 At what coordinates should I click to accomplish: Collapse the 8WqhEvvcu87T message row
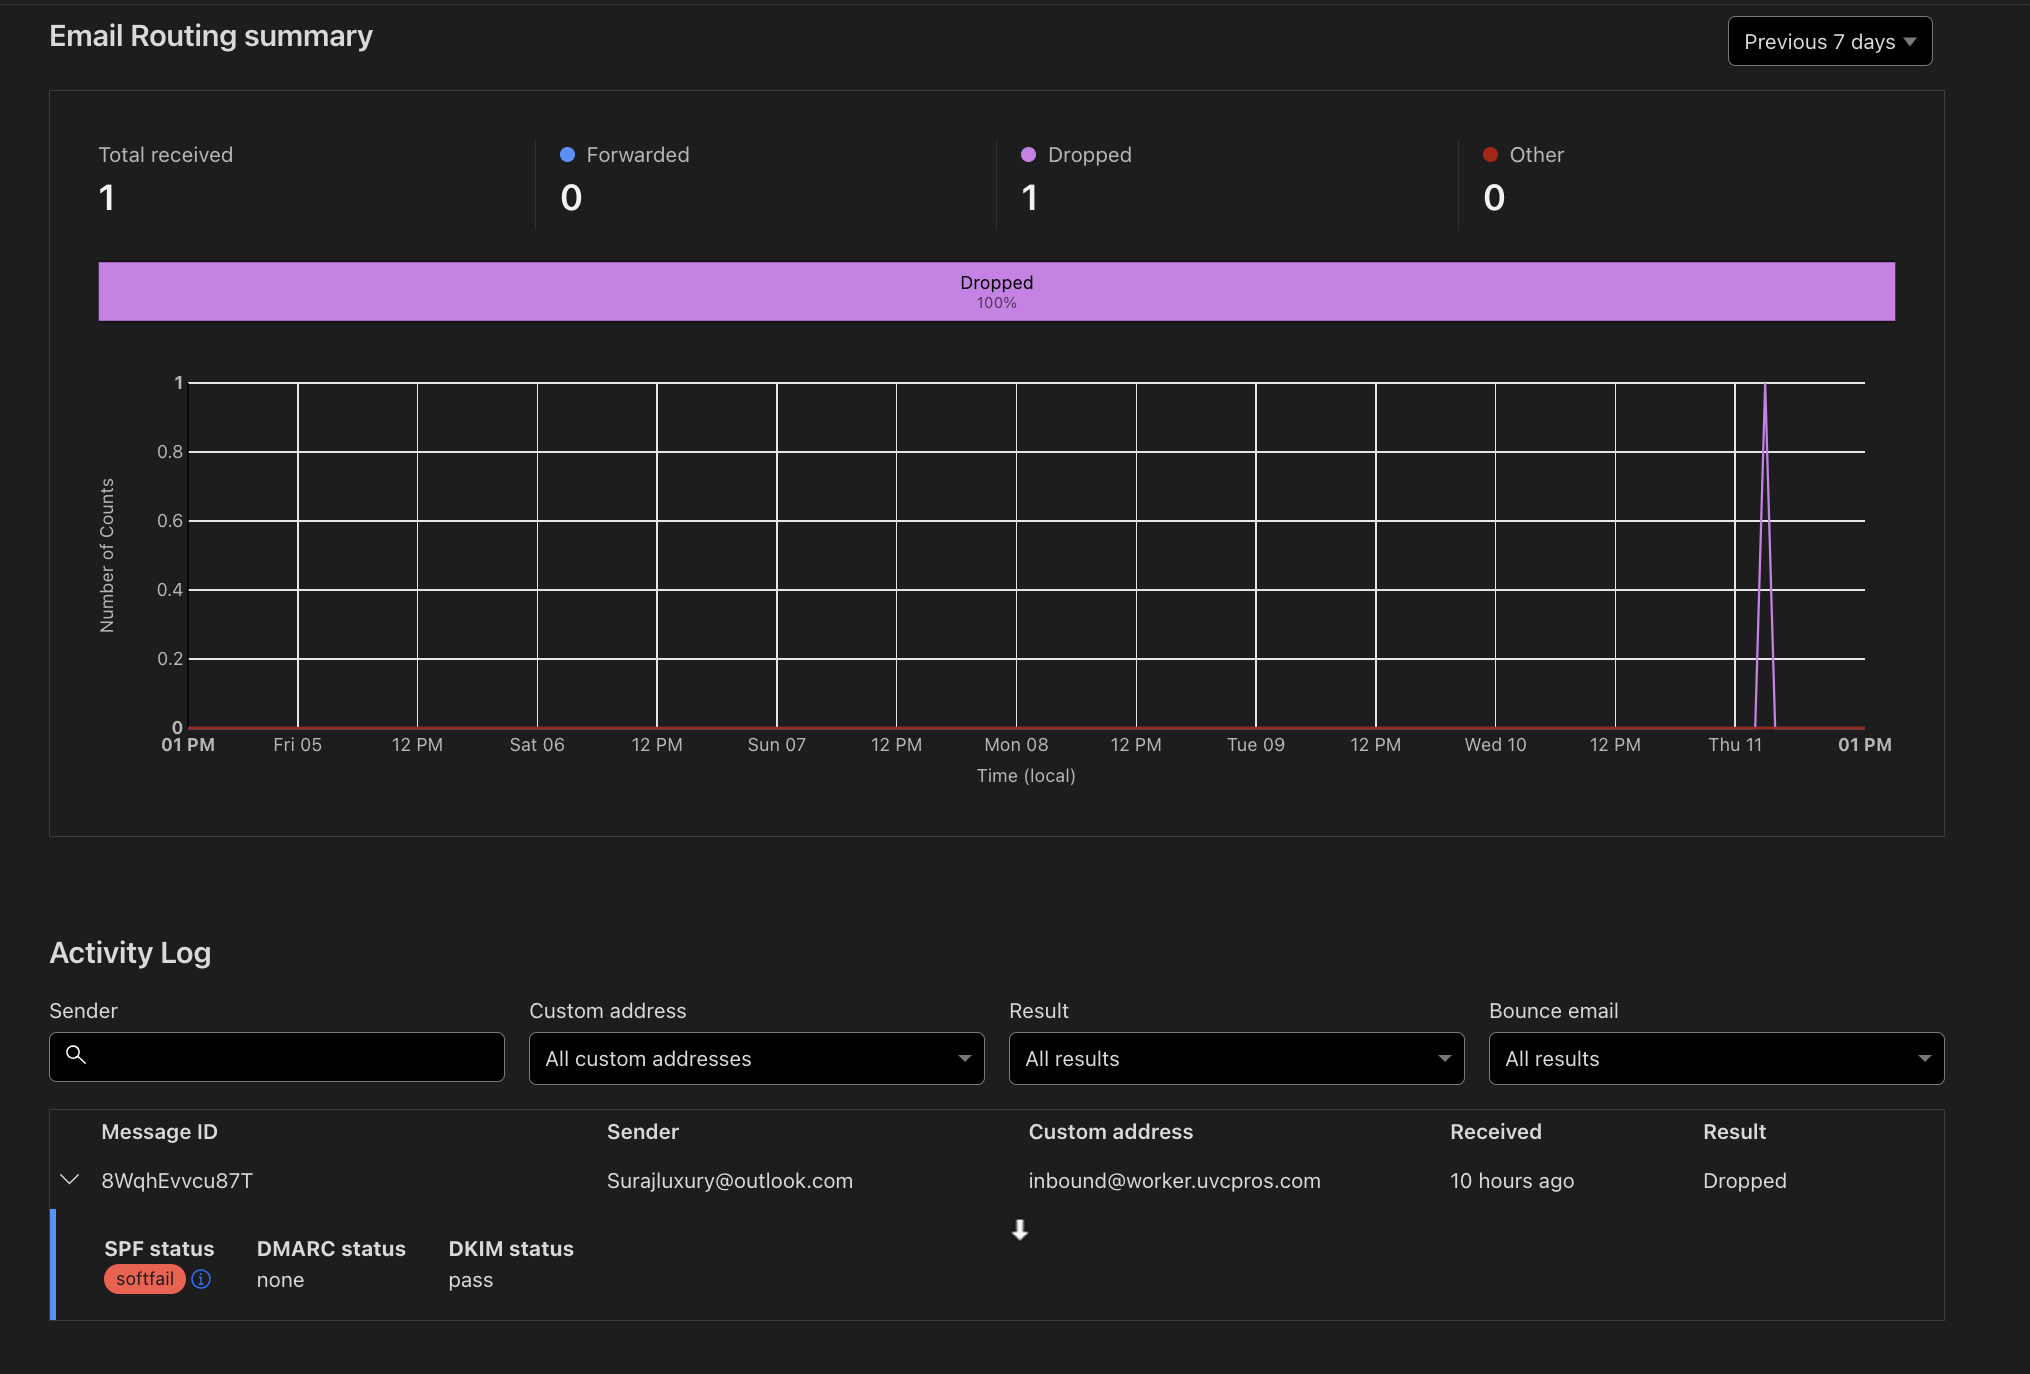pyautogui.click(x=70, y=1180)
